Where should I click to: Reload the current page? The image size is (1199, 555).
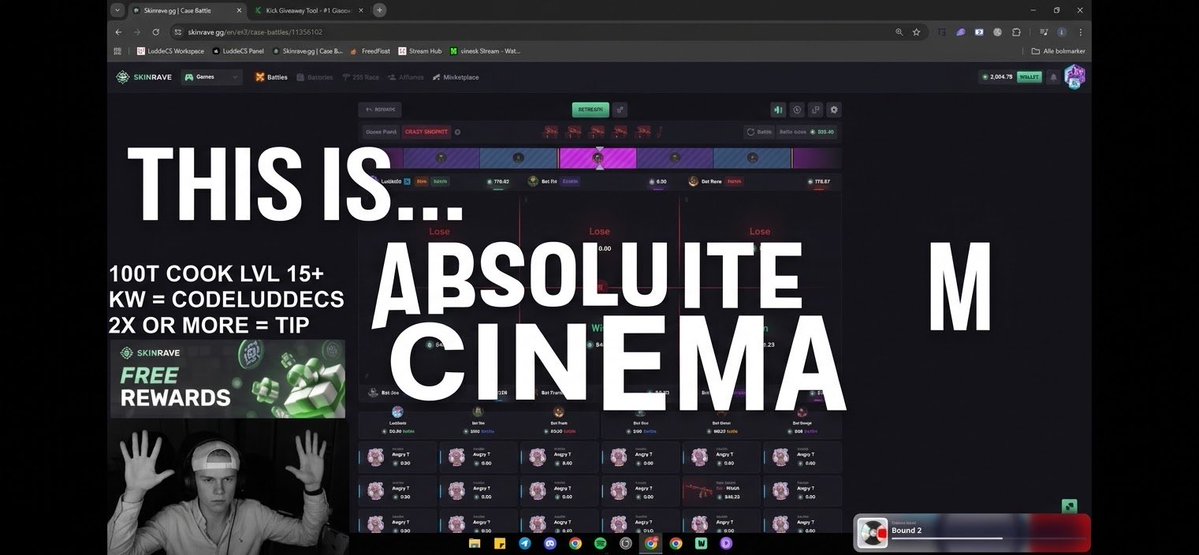pyautogui.click(x=156, y=32)
